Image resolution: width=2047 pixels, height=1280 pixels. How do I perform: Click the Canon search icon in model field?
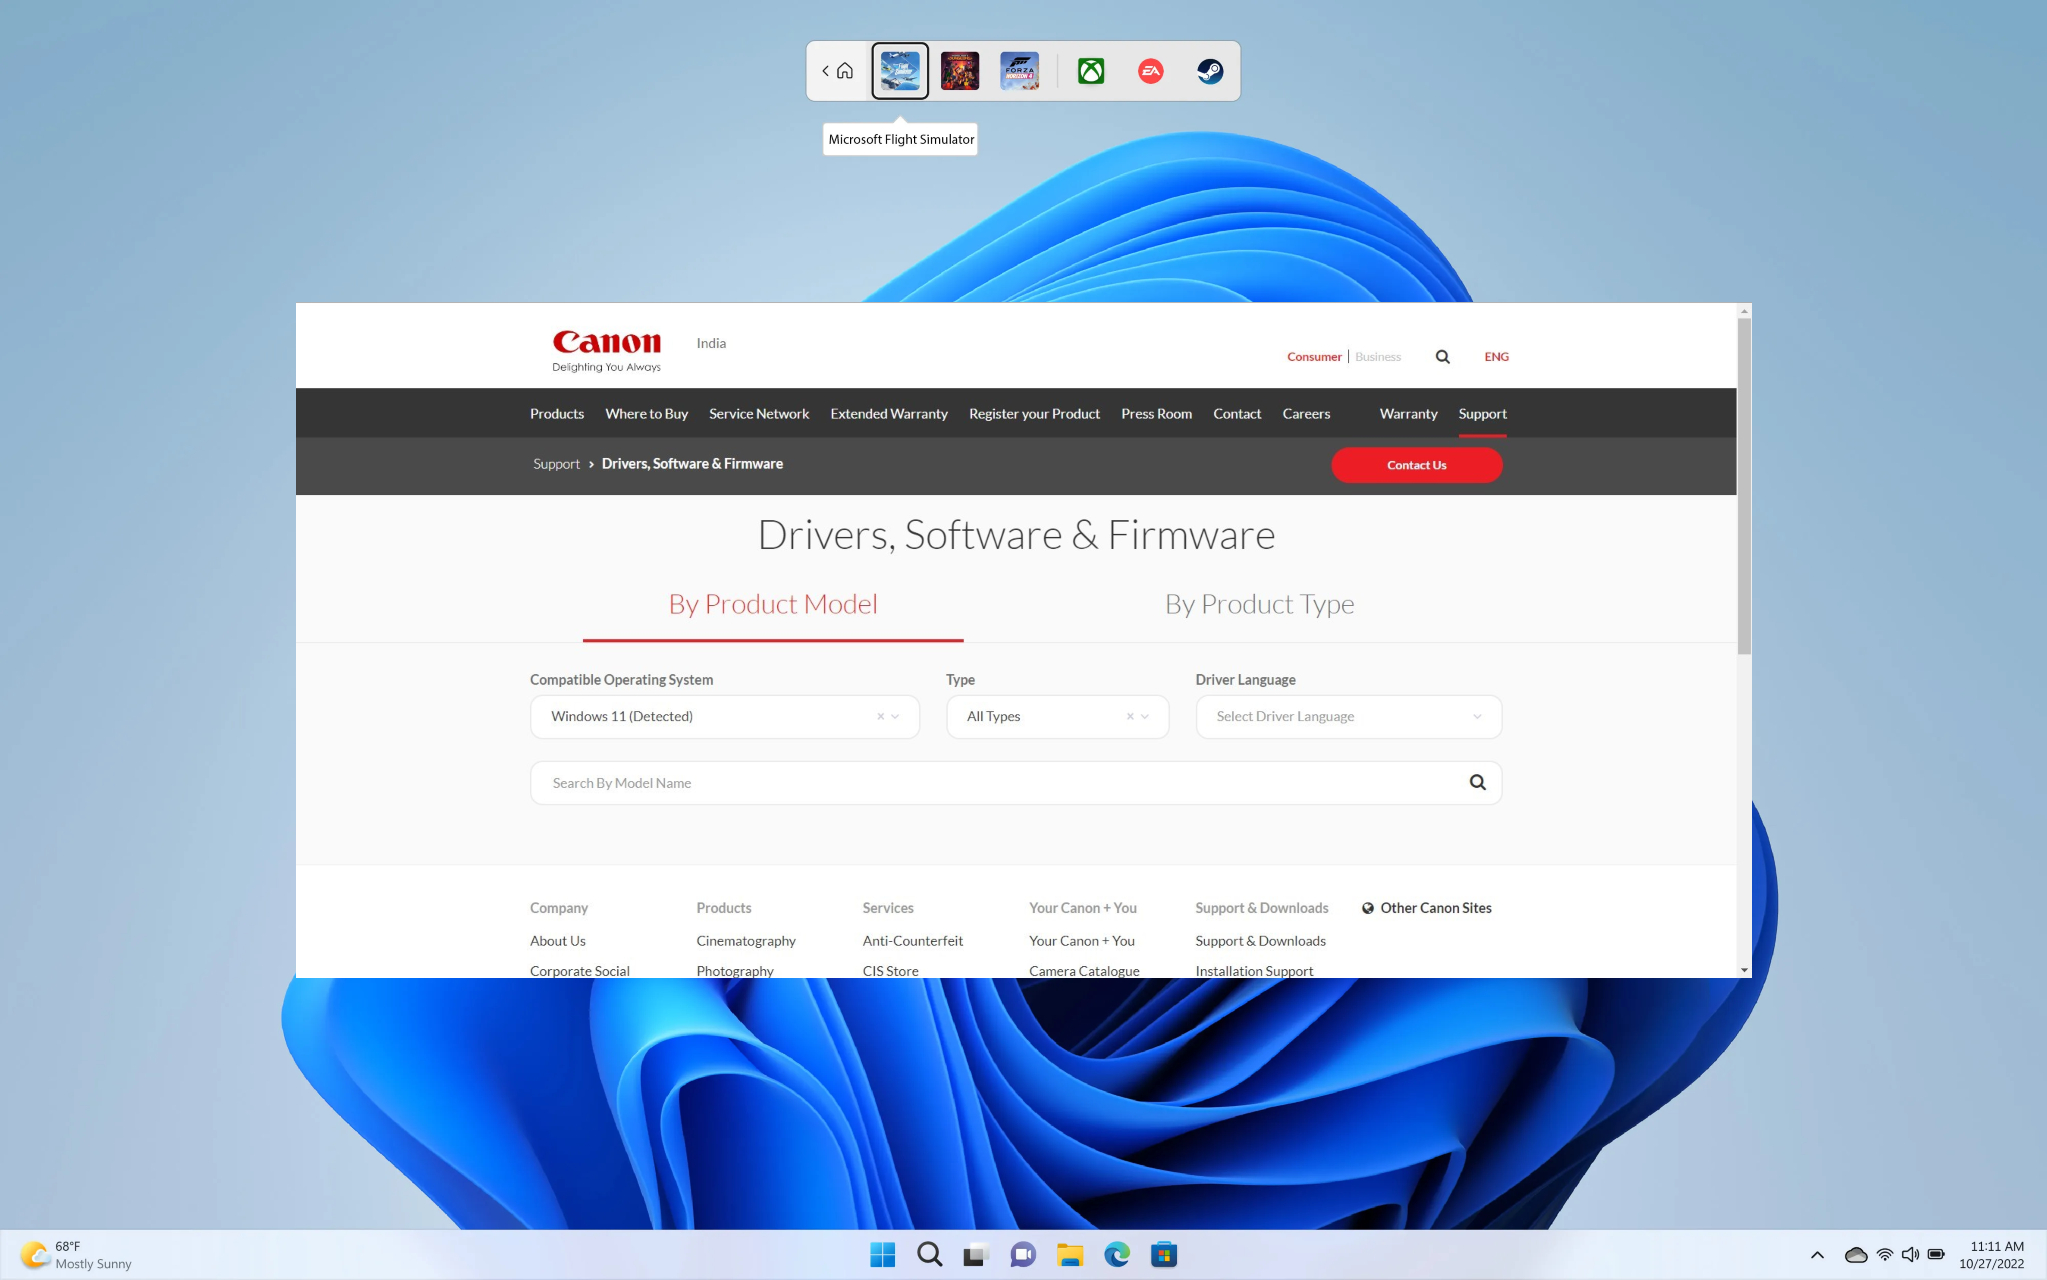pos(1476,782)
